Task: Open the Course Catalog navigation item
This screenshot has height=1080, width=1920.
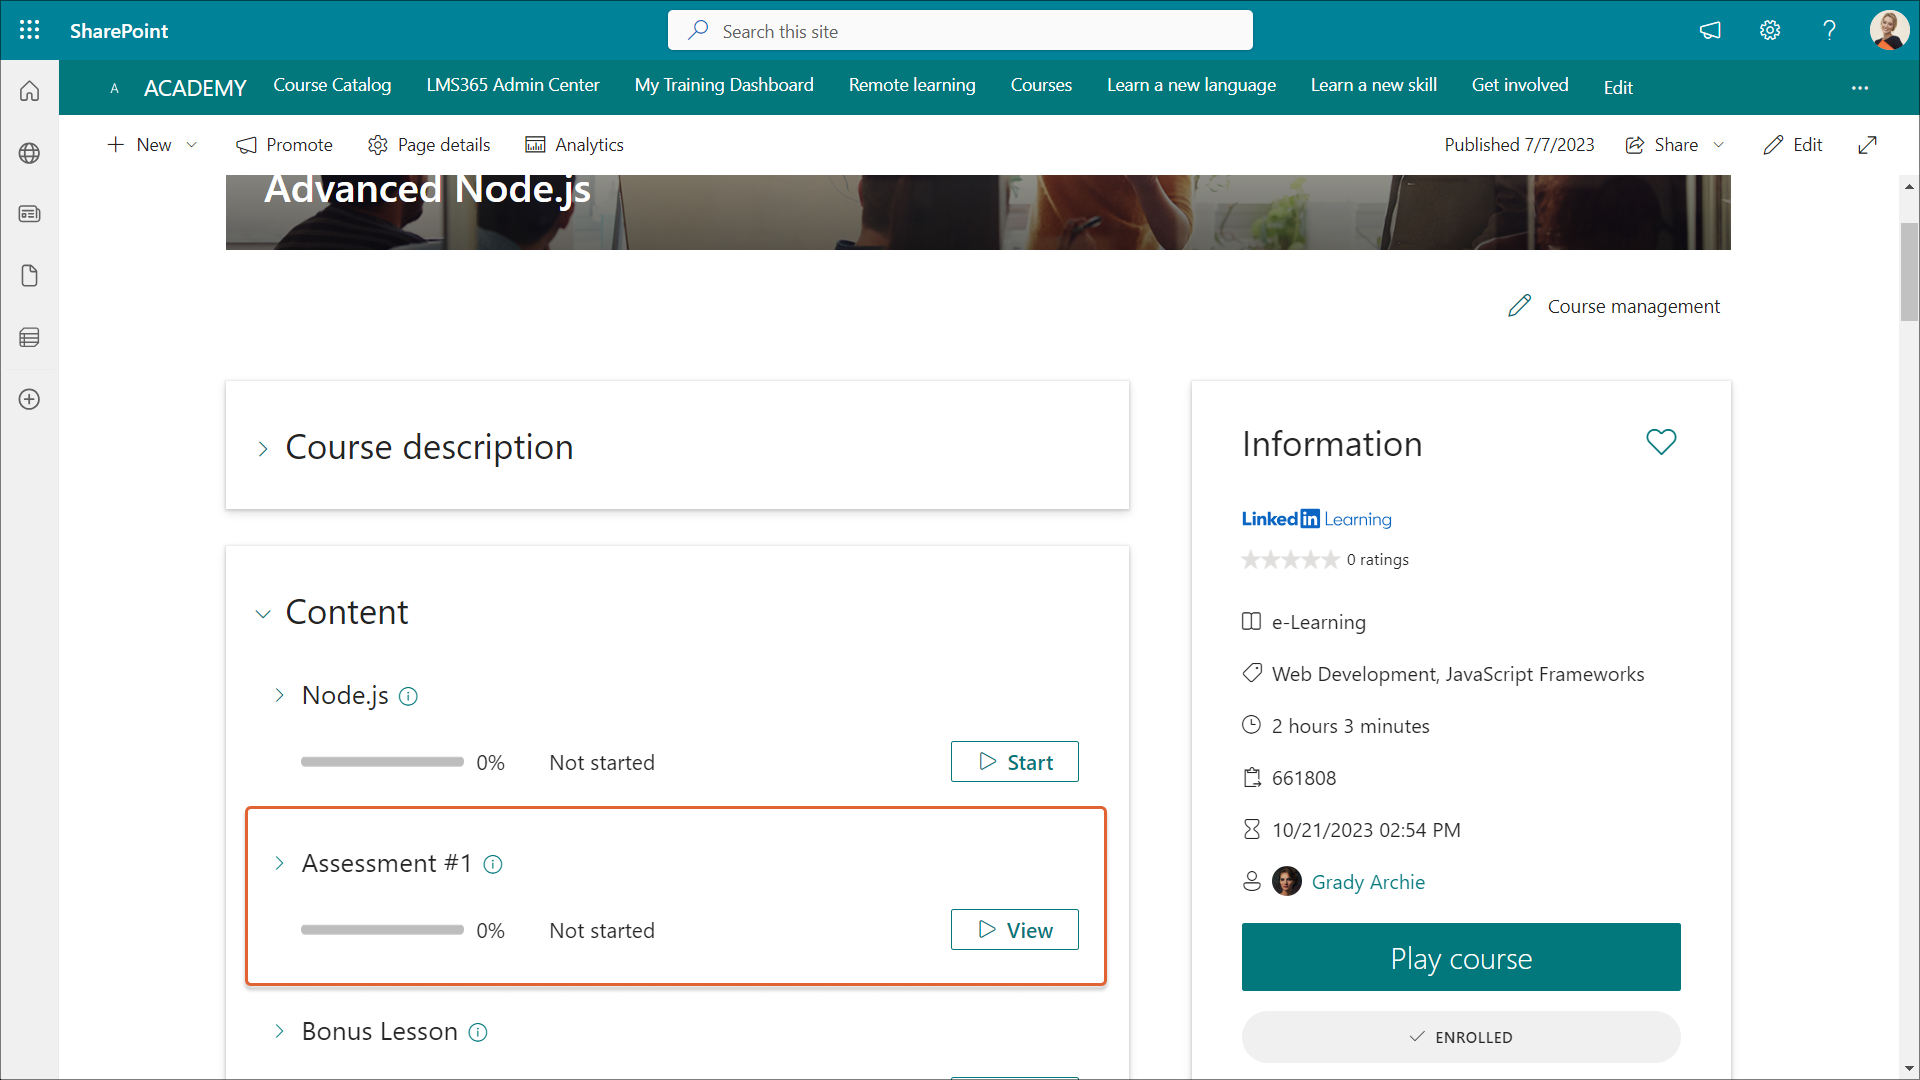Action: pos(332,85)
